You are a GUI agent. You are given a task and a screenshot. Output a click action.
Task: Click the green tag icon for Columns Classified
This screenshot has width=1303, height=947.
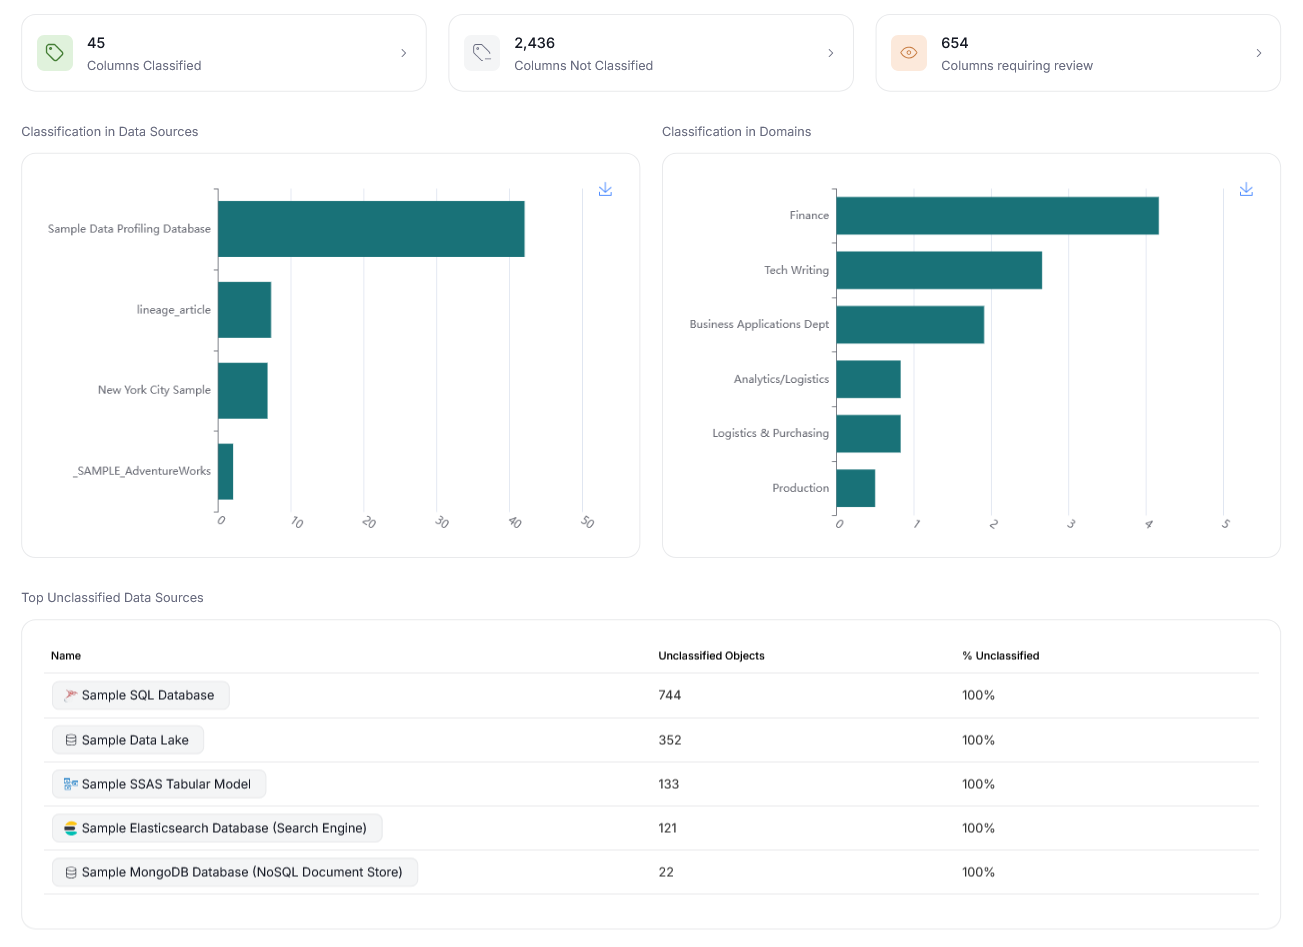pyautogui.click(x=55, y=53)
